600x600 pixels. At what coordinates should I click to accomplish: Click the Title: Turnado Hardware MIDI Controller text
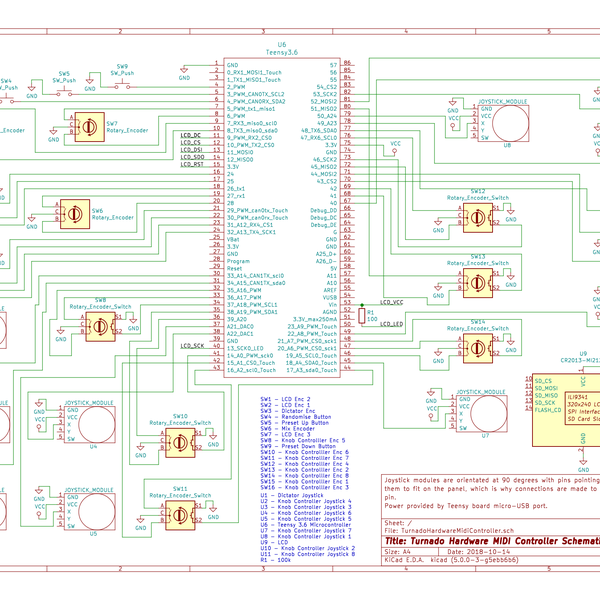click(x=492, y=541)
